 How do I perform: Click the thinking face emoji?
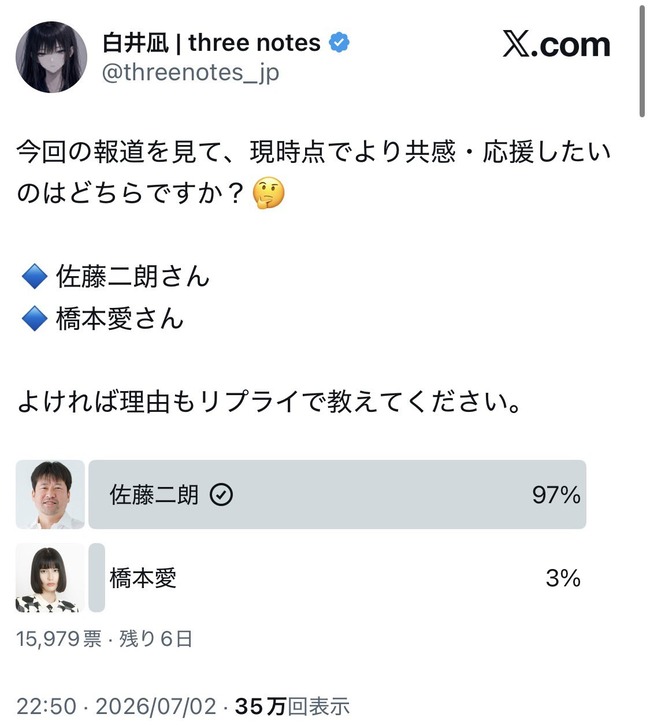[268, 193]
